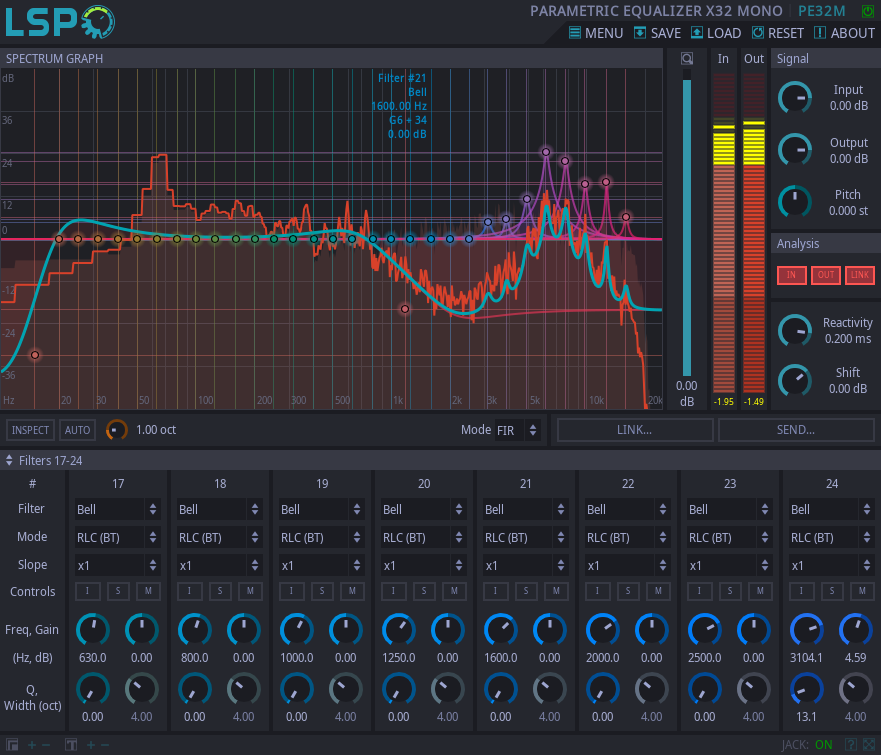
Task: Click RESET in the top bar
Action: (x=778, y=33)
